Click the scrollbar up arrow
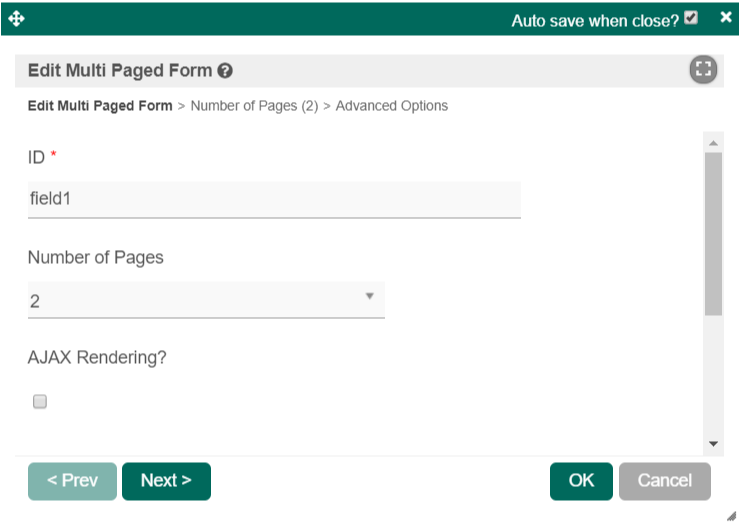This screenshot has width=741, height=522. click(x=714, y=143)
